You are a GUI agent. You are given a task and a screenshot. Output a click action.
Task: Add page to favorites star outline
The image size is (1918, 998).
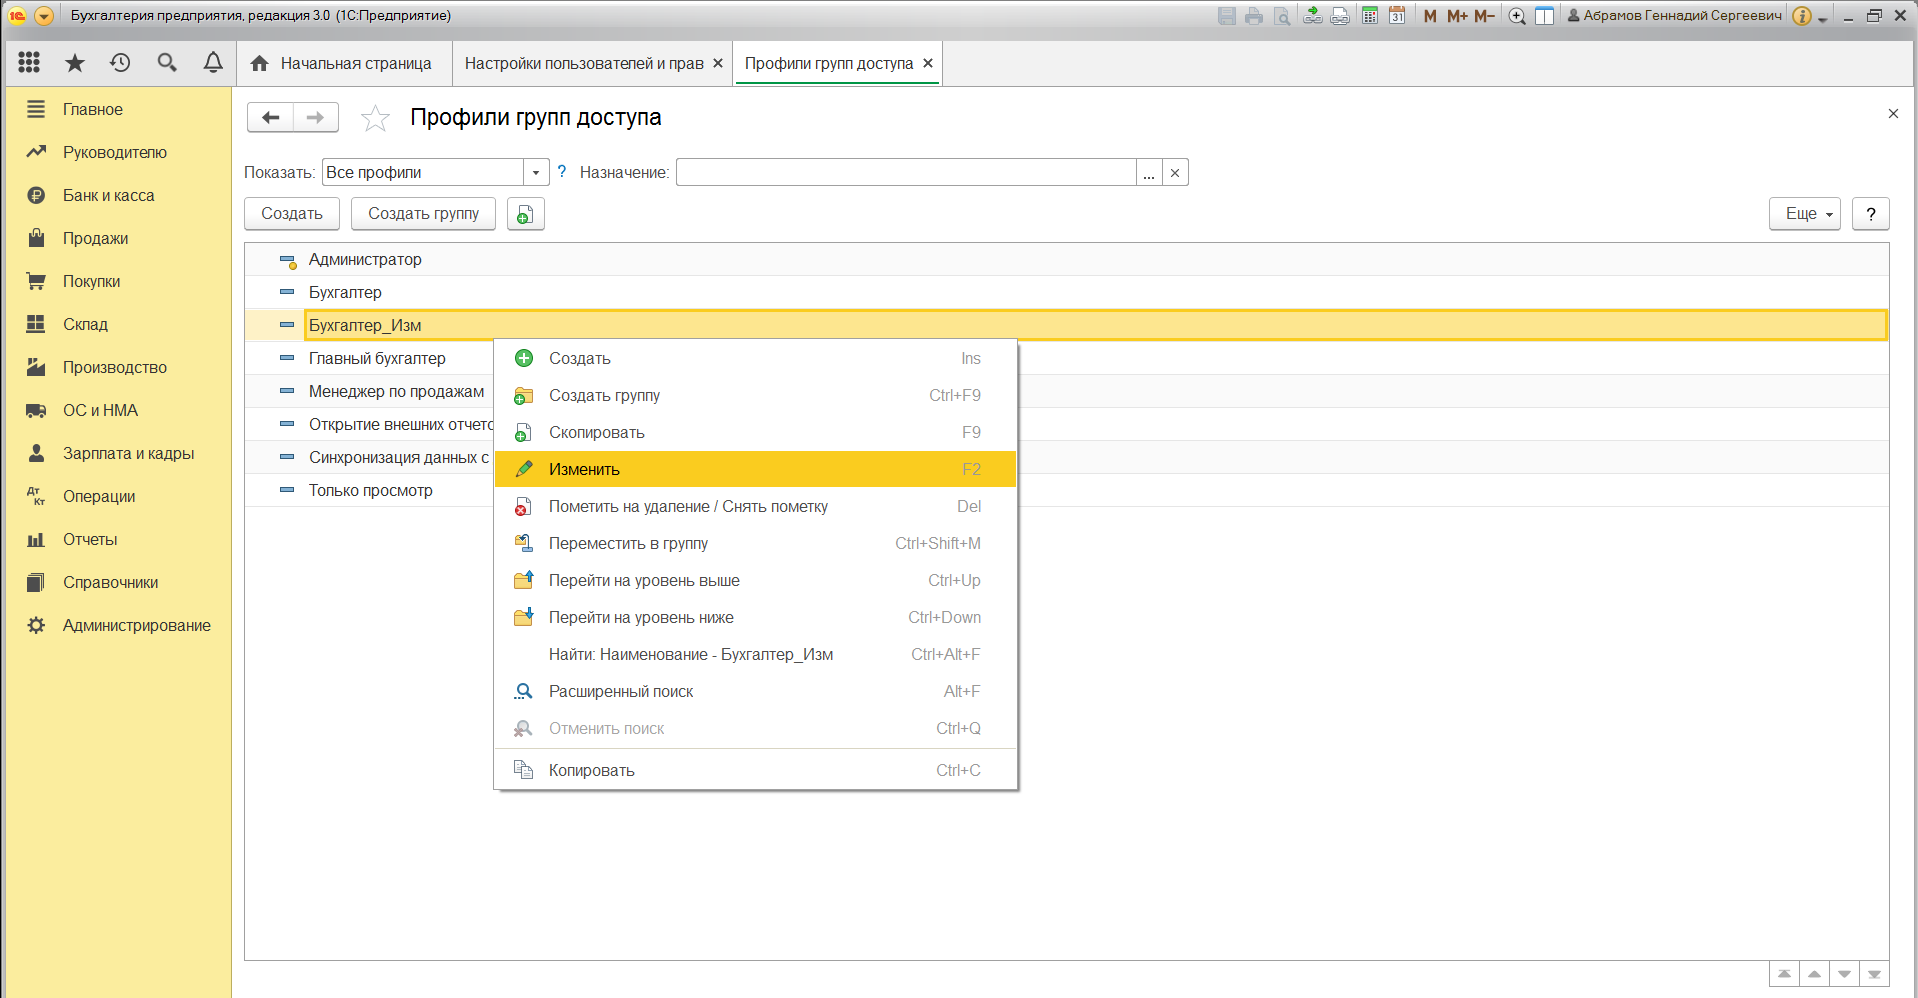coord(375,118)
